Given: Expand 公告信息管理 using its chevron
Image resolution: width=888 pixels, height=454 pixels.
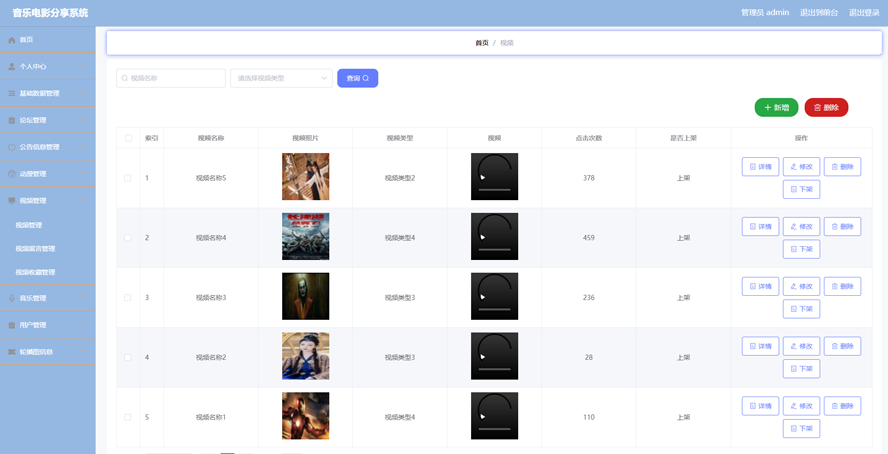Looking at the screenshot, I should 84,147.
